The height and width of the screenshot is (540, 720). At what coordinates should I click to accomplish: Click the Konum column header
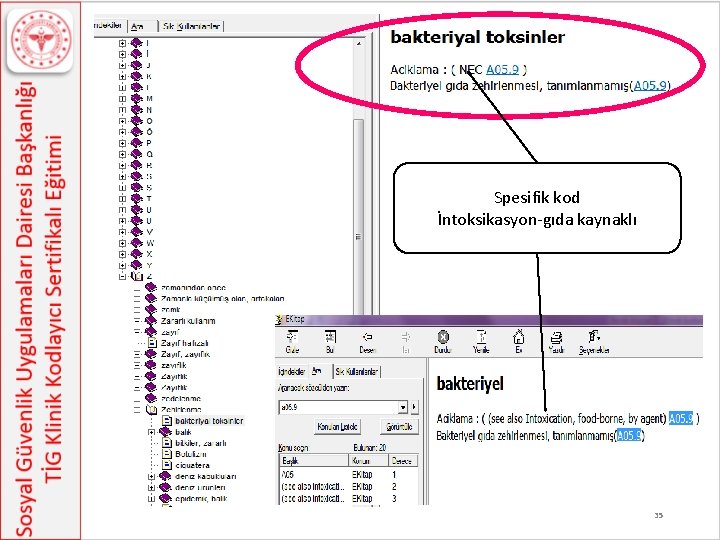368,461
